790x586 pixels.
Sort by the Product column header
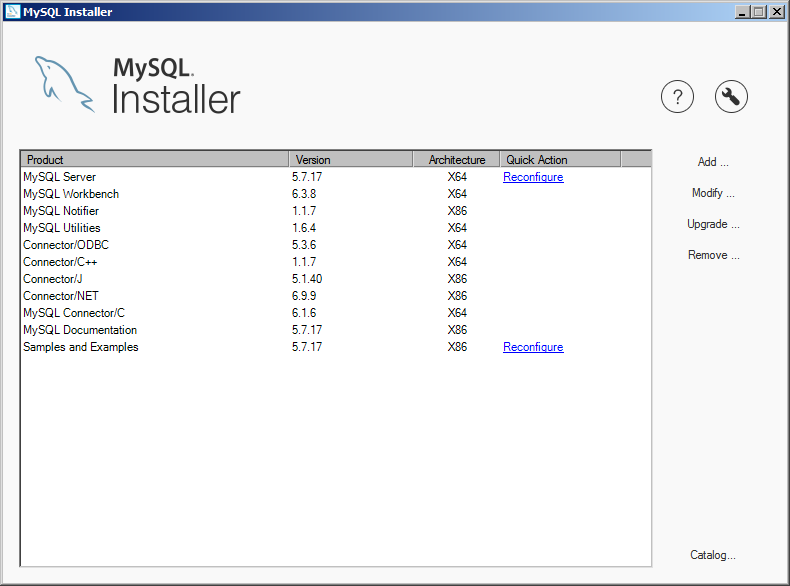click(155, 159)
